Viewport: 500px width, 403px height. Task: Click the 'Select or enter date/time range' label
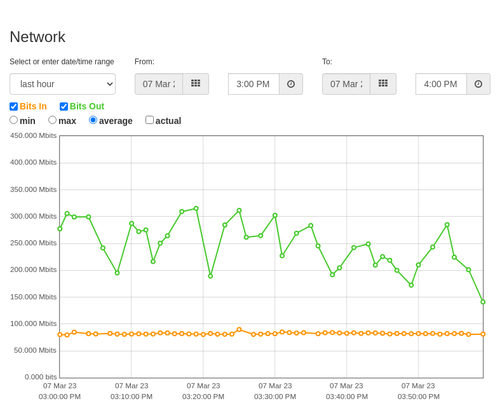coord(62,62)
